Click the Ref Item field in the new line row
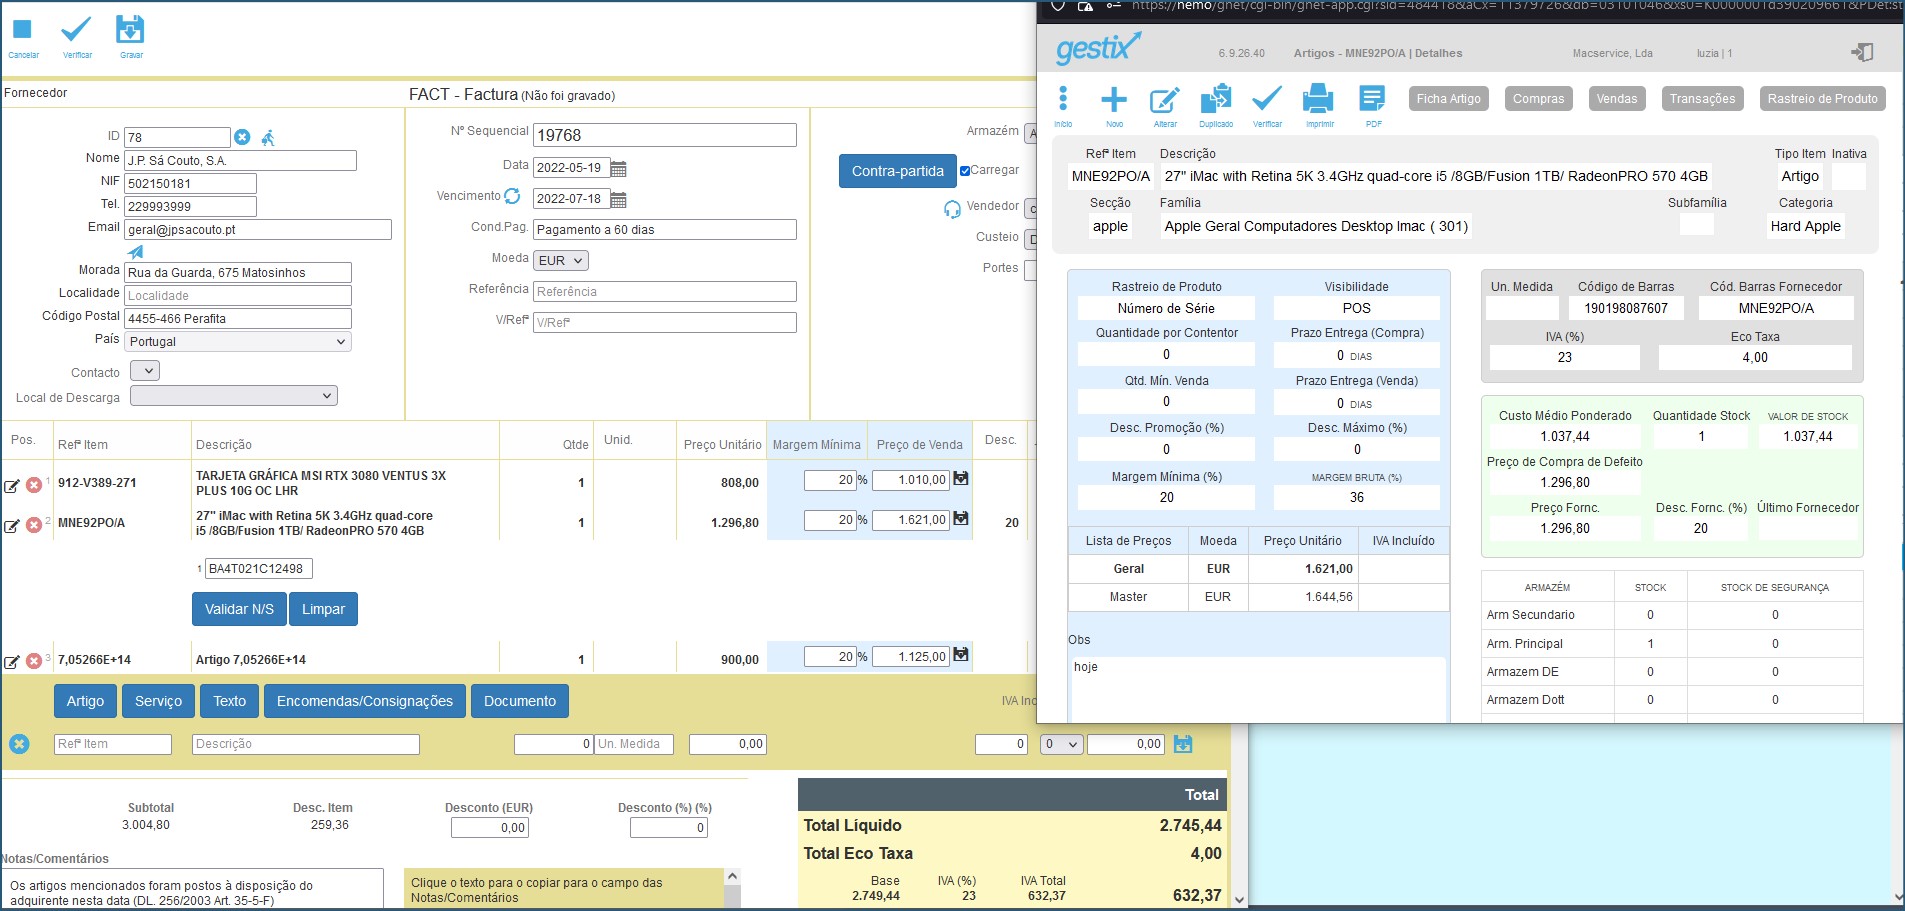The image size is (1905, 911). click(113, 744)
